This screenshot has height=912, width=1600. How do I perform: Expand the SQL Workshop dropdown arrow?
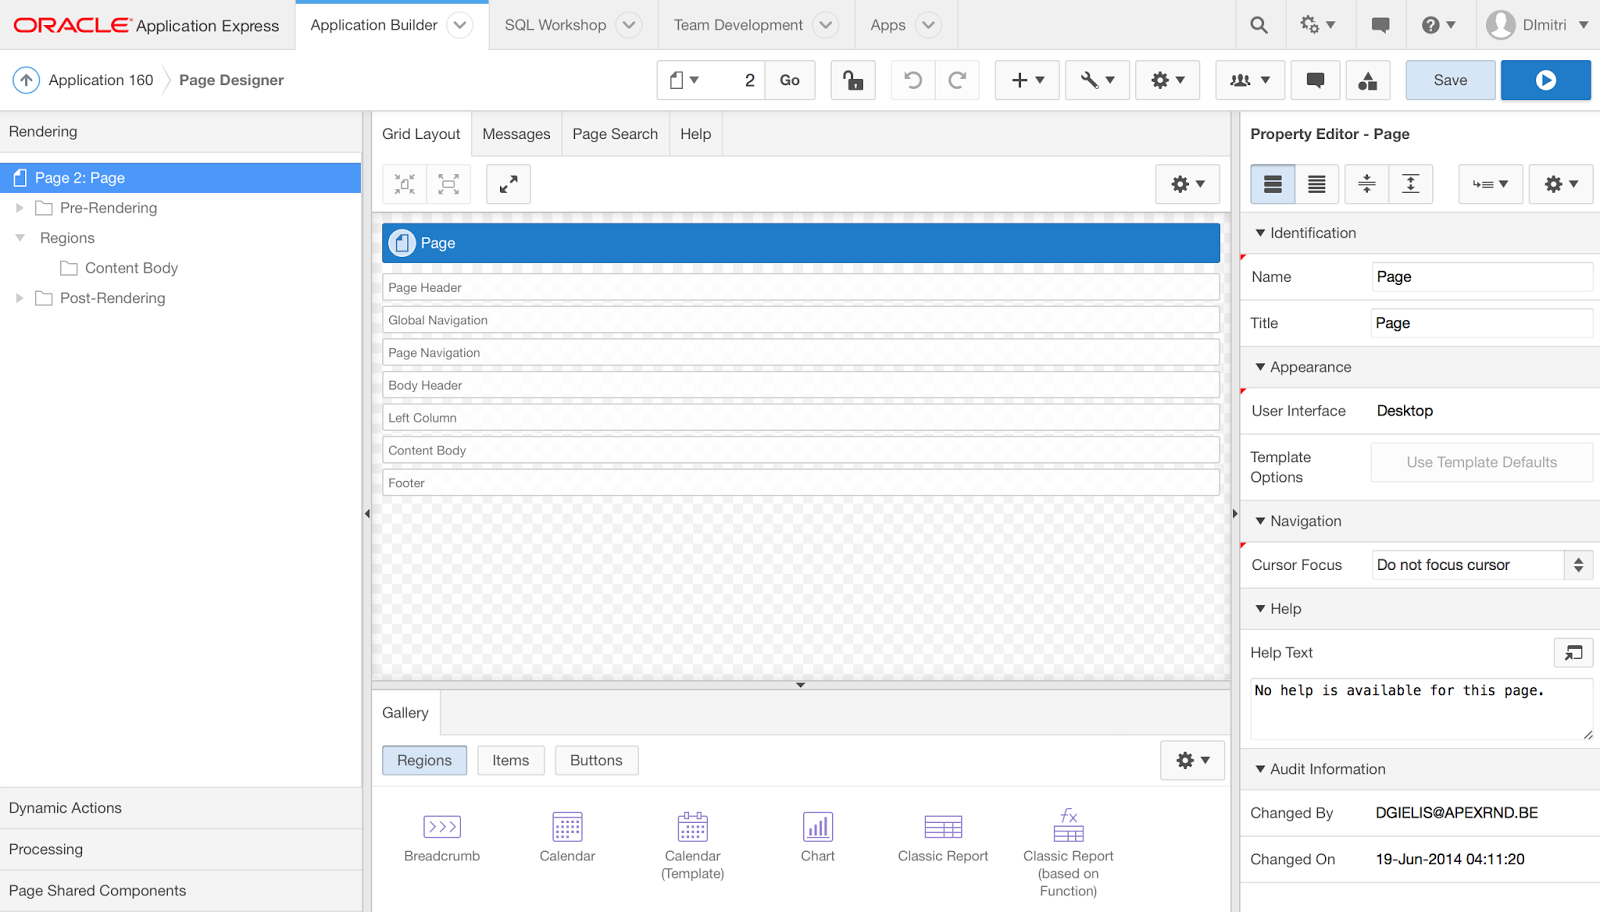tap(629, 25)
